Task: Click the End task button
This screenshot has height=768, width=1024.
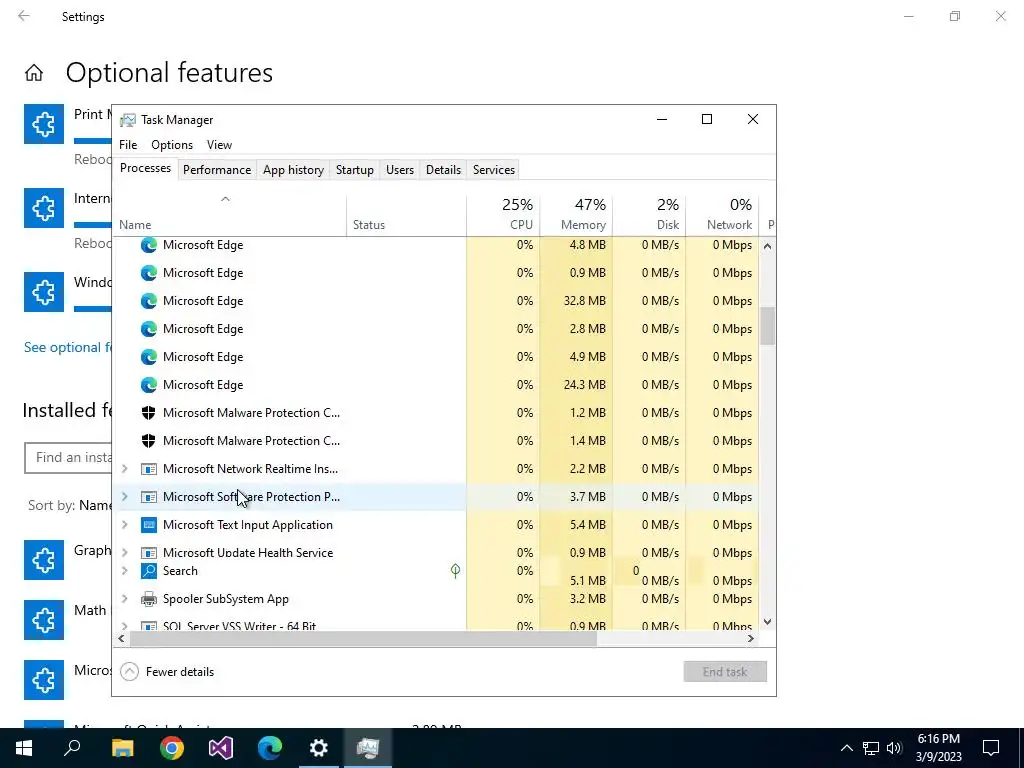Action: point(725,671)
